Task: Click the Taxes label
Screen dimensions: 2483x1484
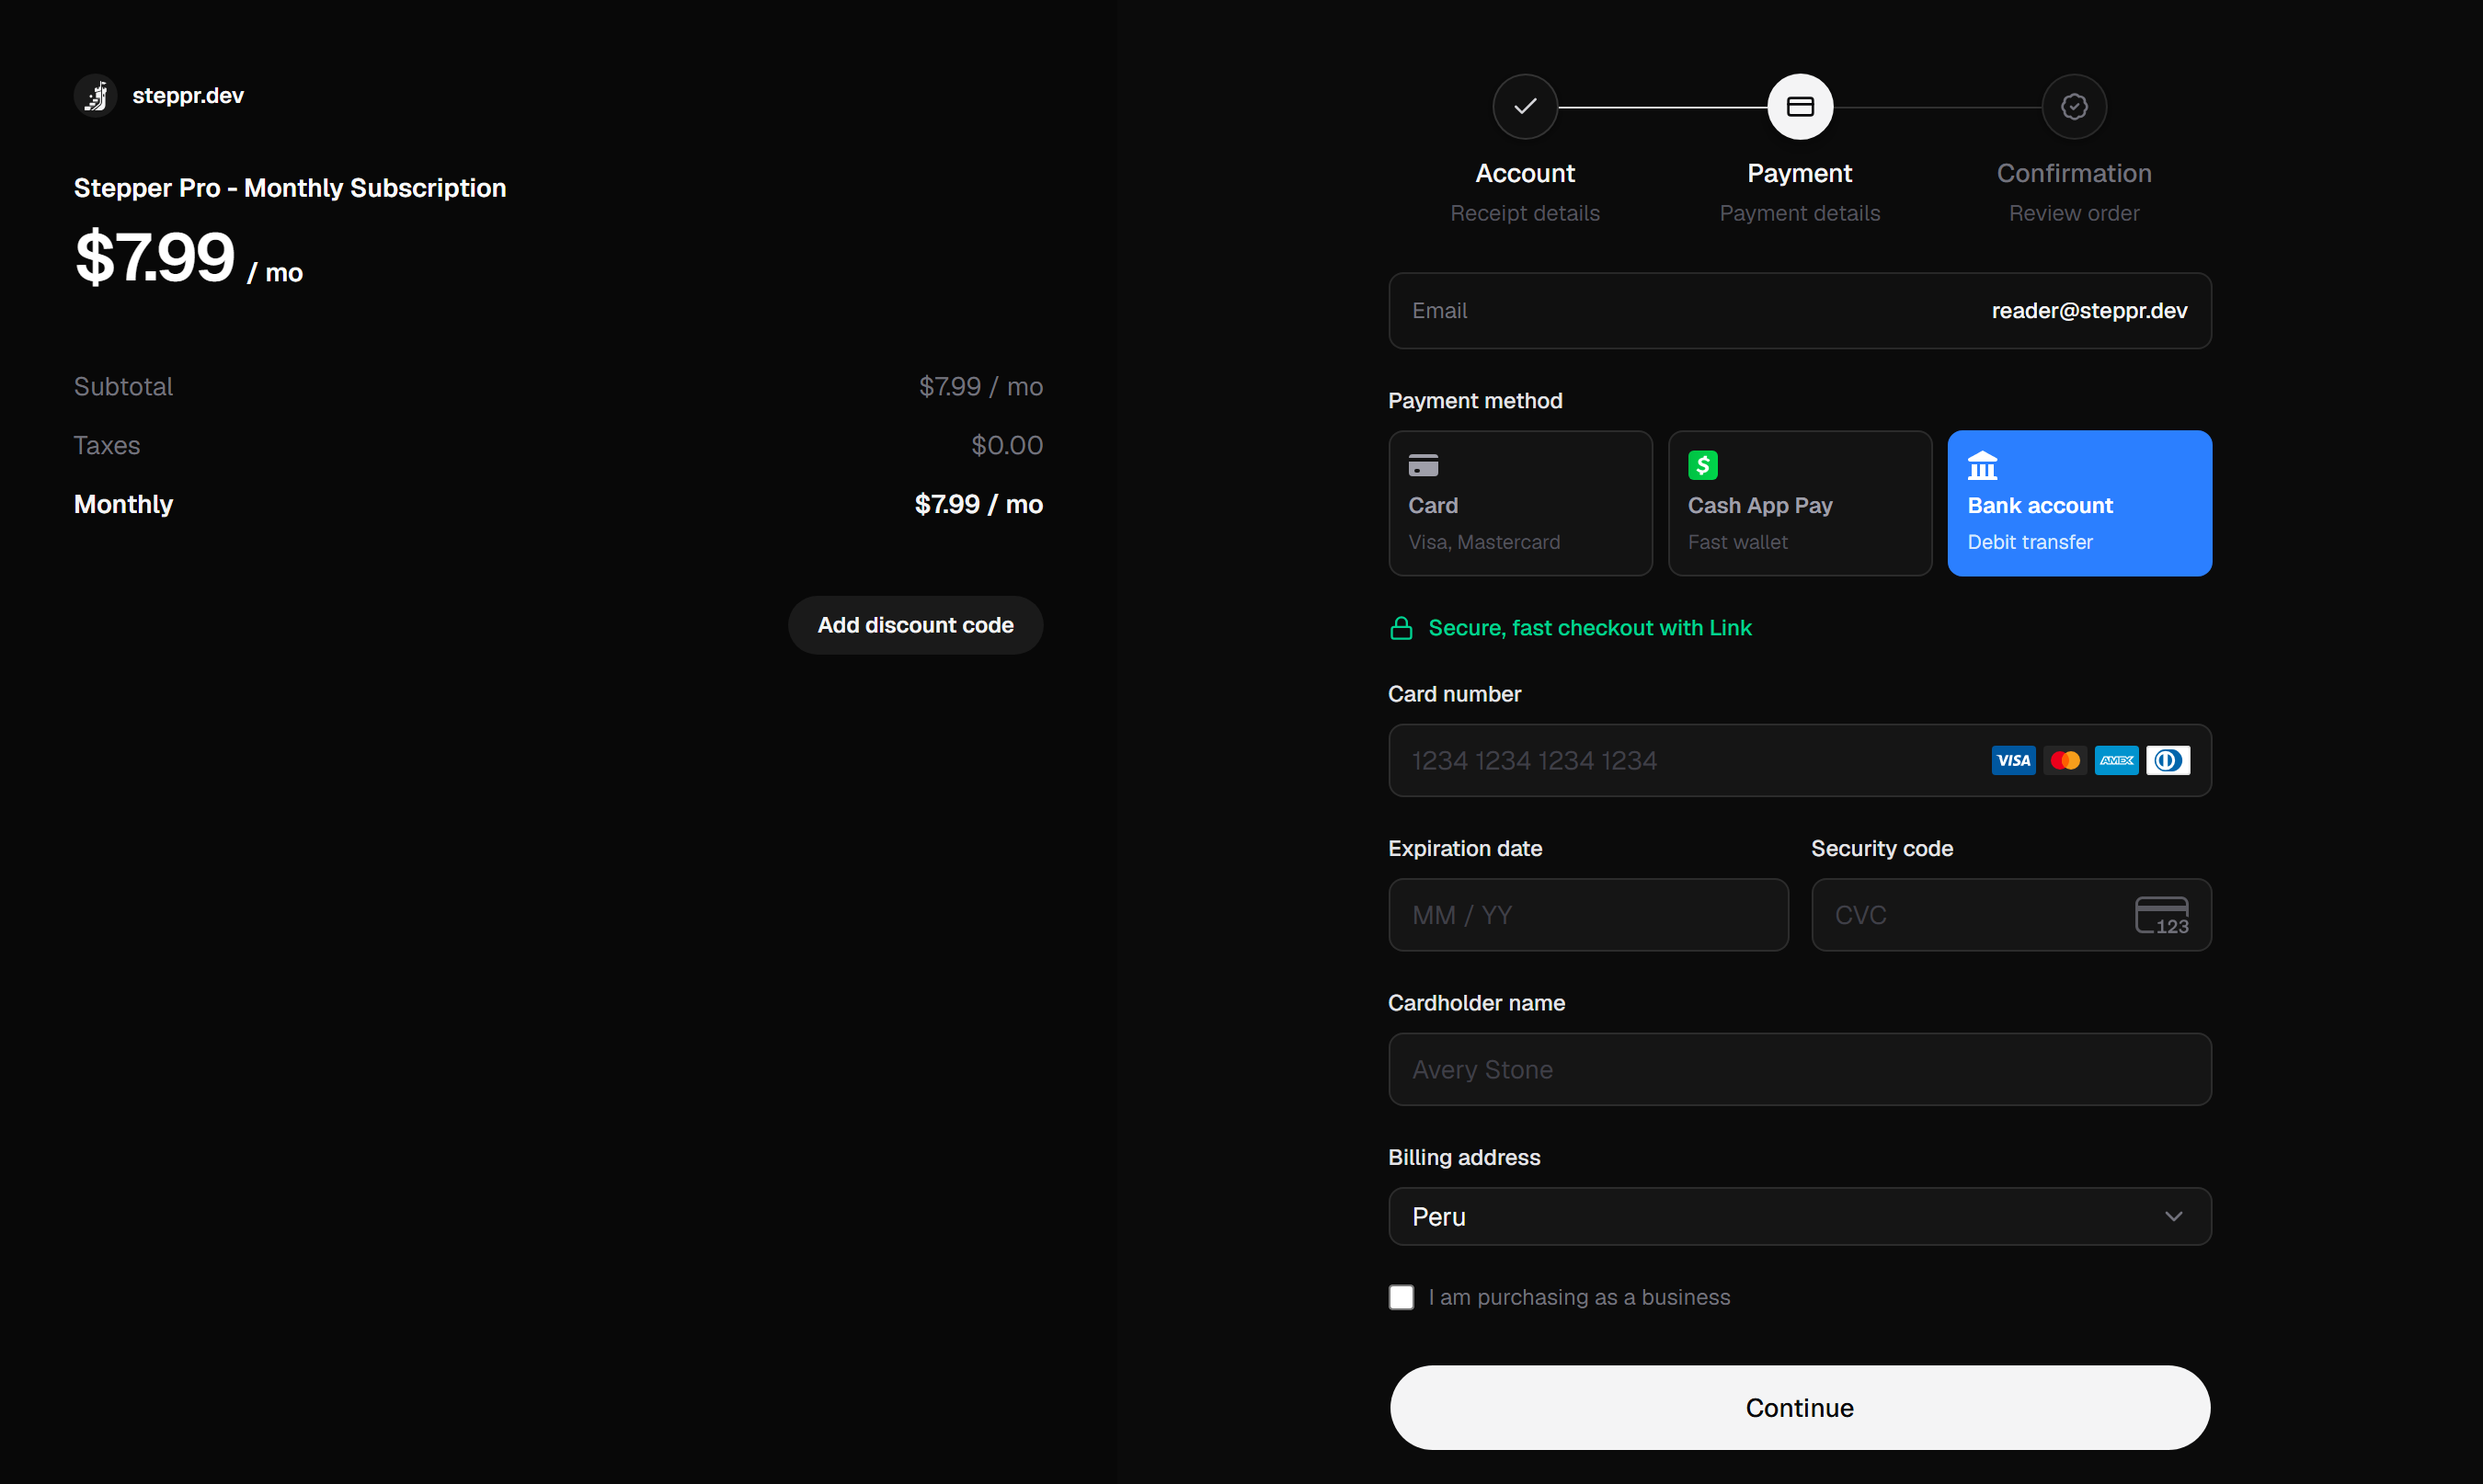Action: pos(107,445)
